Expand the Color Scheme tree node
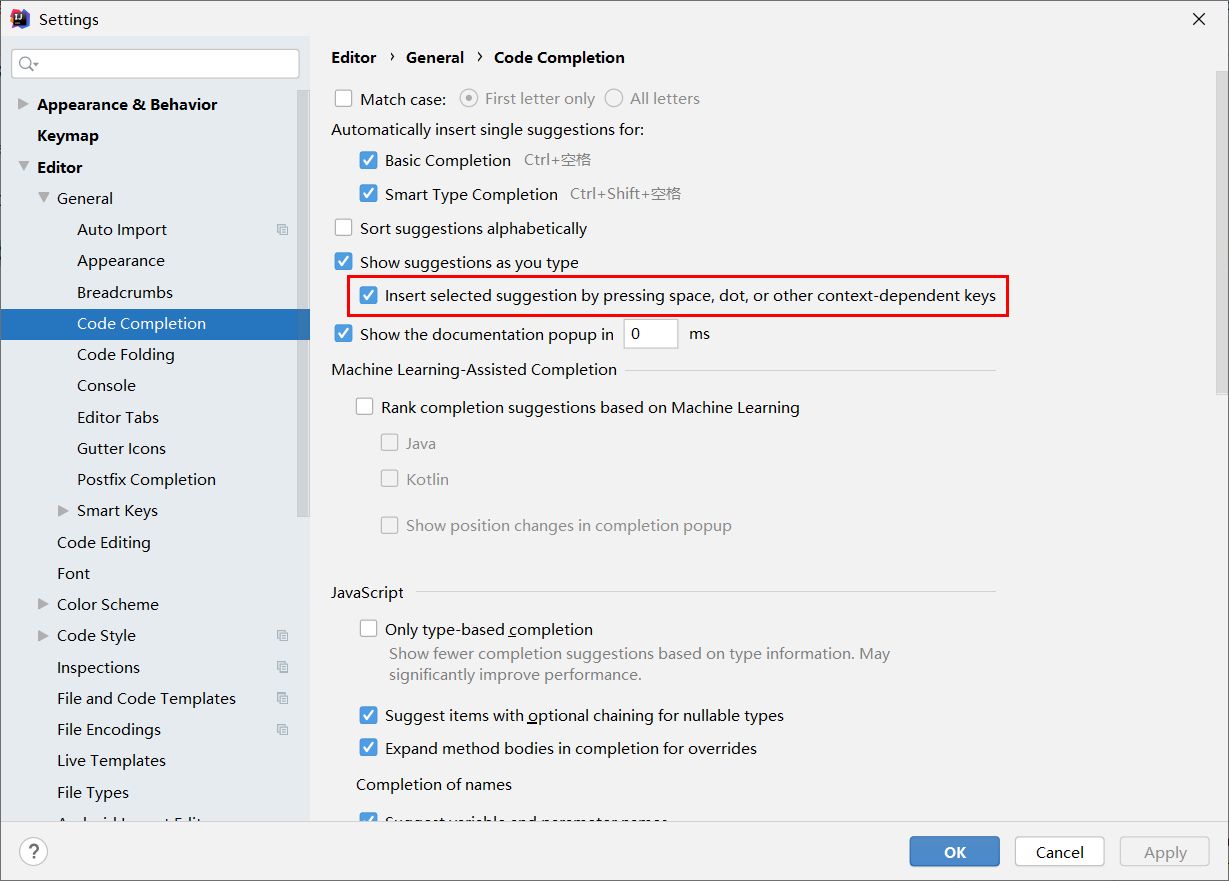 pyautogui.click(x=43, y=604)
